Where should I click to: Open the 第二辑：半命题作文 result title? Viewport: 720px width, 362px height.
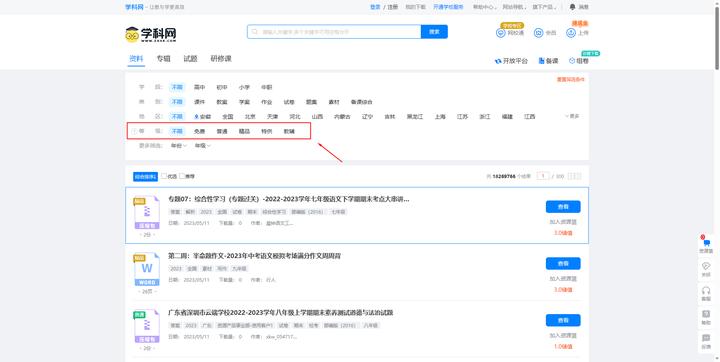(254, 256)
